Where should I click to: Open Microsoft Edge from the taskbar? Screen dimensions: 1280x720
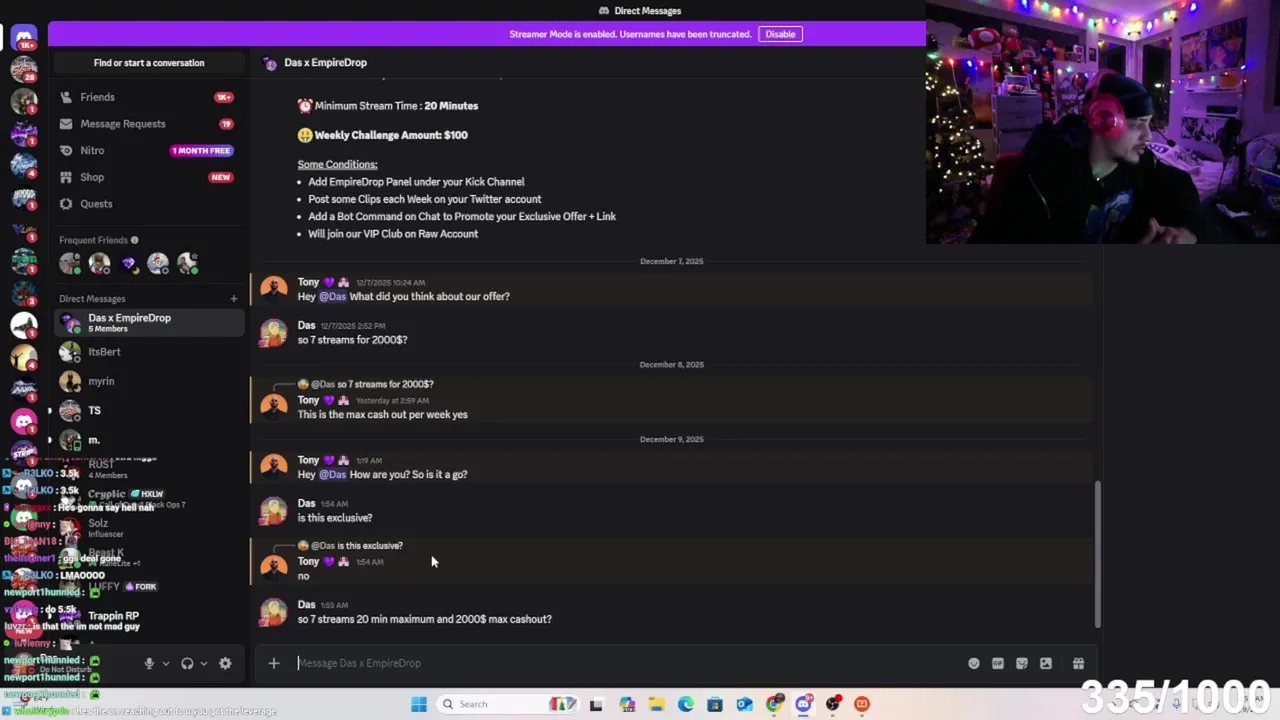coord(686,704)
